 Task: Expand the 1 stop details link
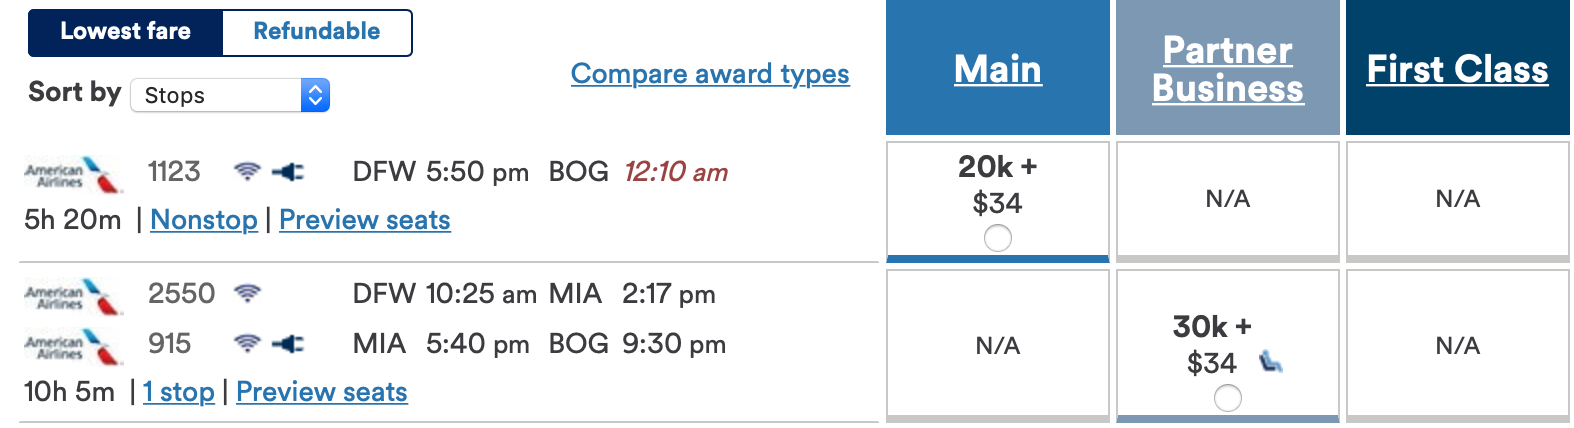tap(179, 392)
